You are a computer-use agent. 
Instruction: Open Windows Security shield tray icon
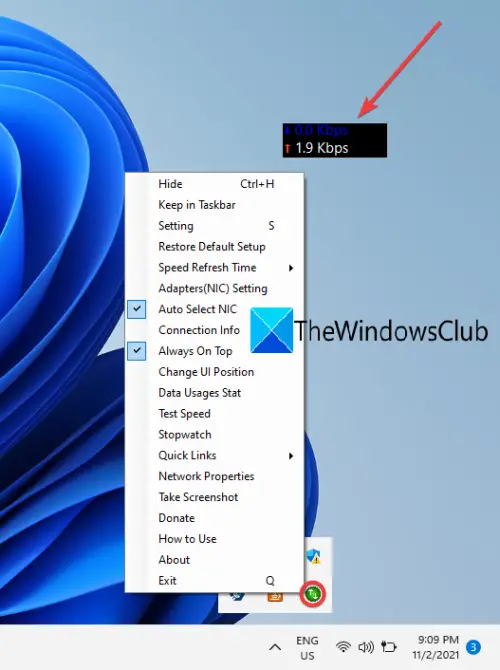[x=313, y=556]
